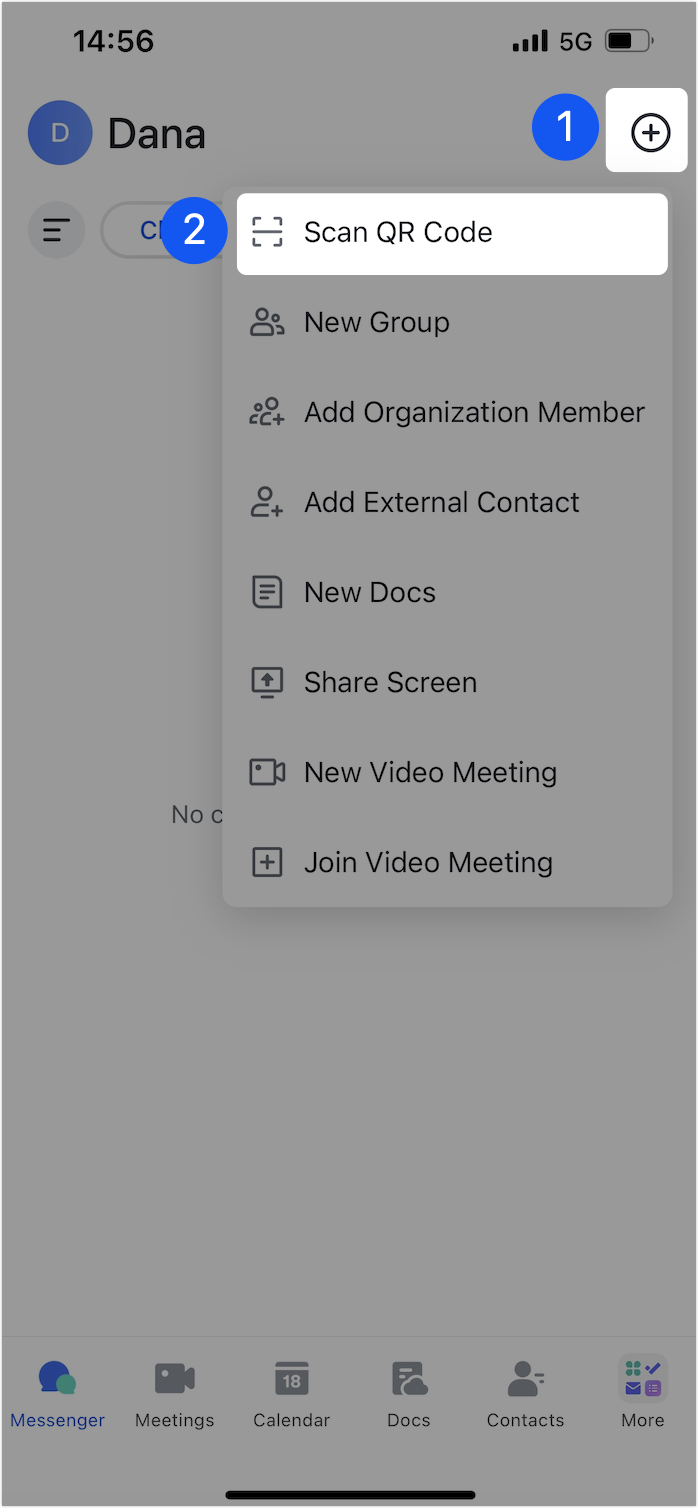Start Share Screen from menu

coord(390,683)
